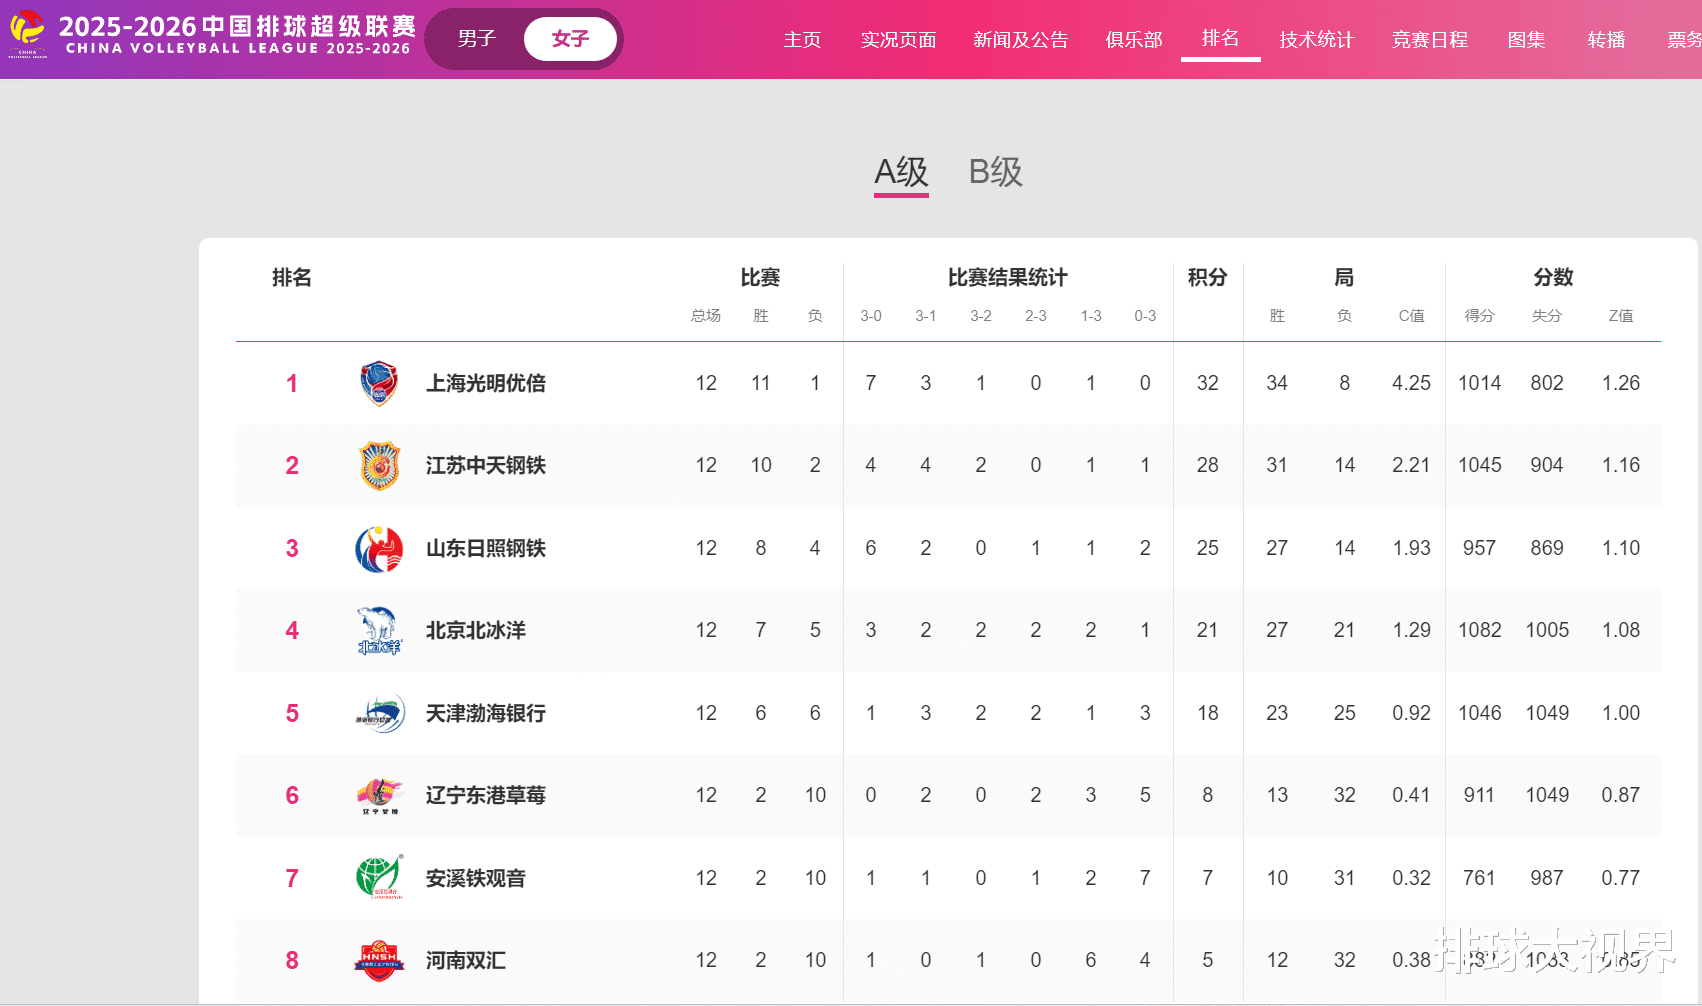Click the China Volleyball League logo
This screenshot has height=1006, width=1702.
click(28, 34)
